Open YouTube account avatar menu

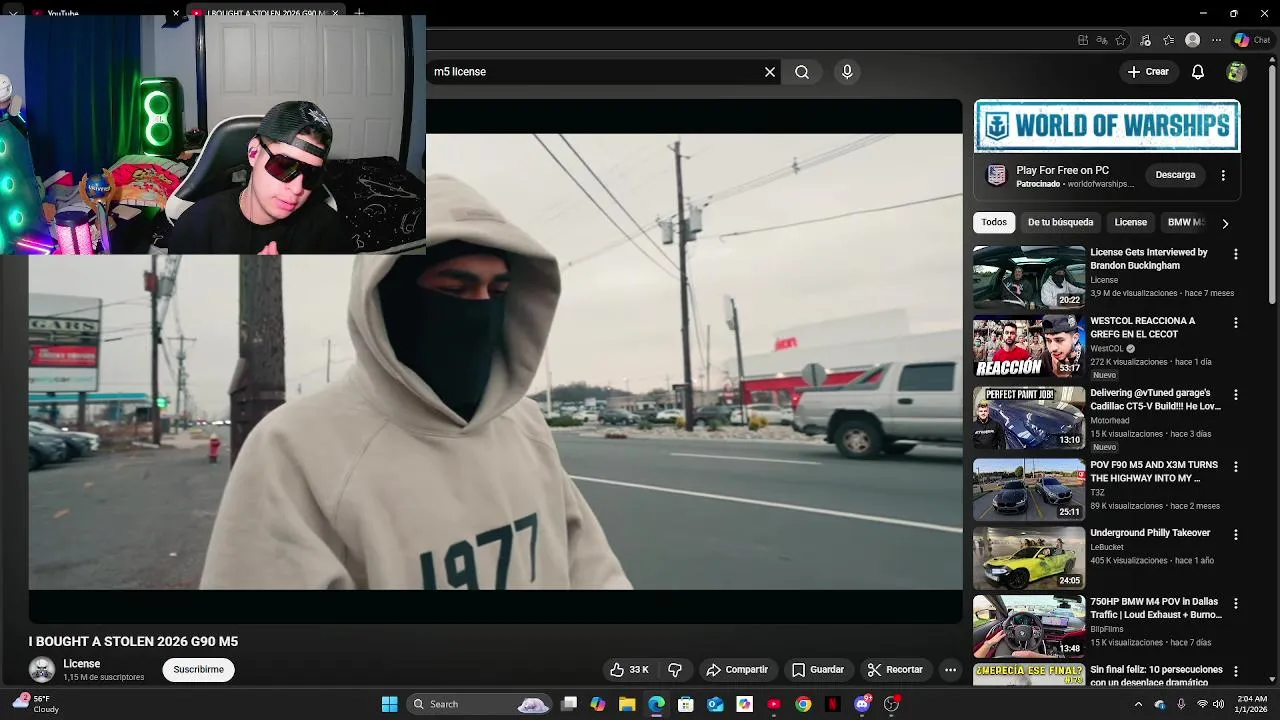pos(1237,72)
